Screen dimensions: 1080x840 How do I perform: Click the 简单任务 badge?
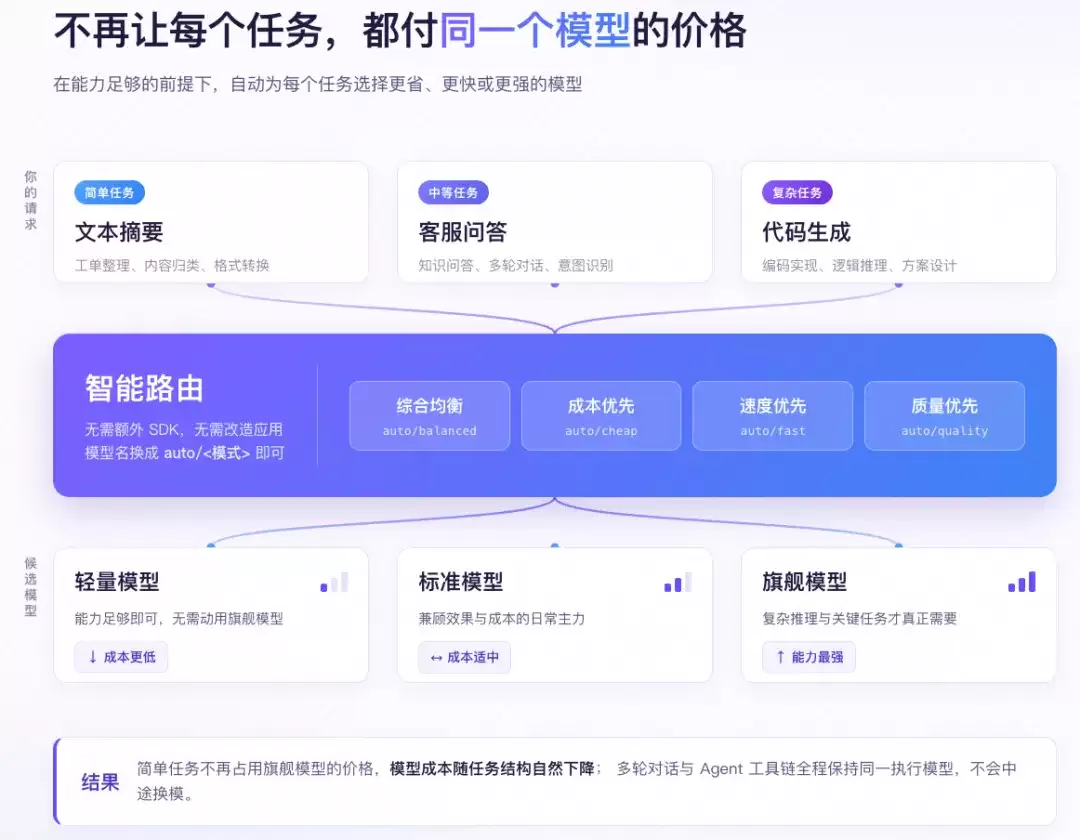[x=110, y=193]
